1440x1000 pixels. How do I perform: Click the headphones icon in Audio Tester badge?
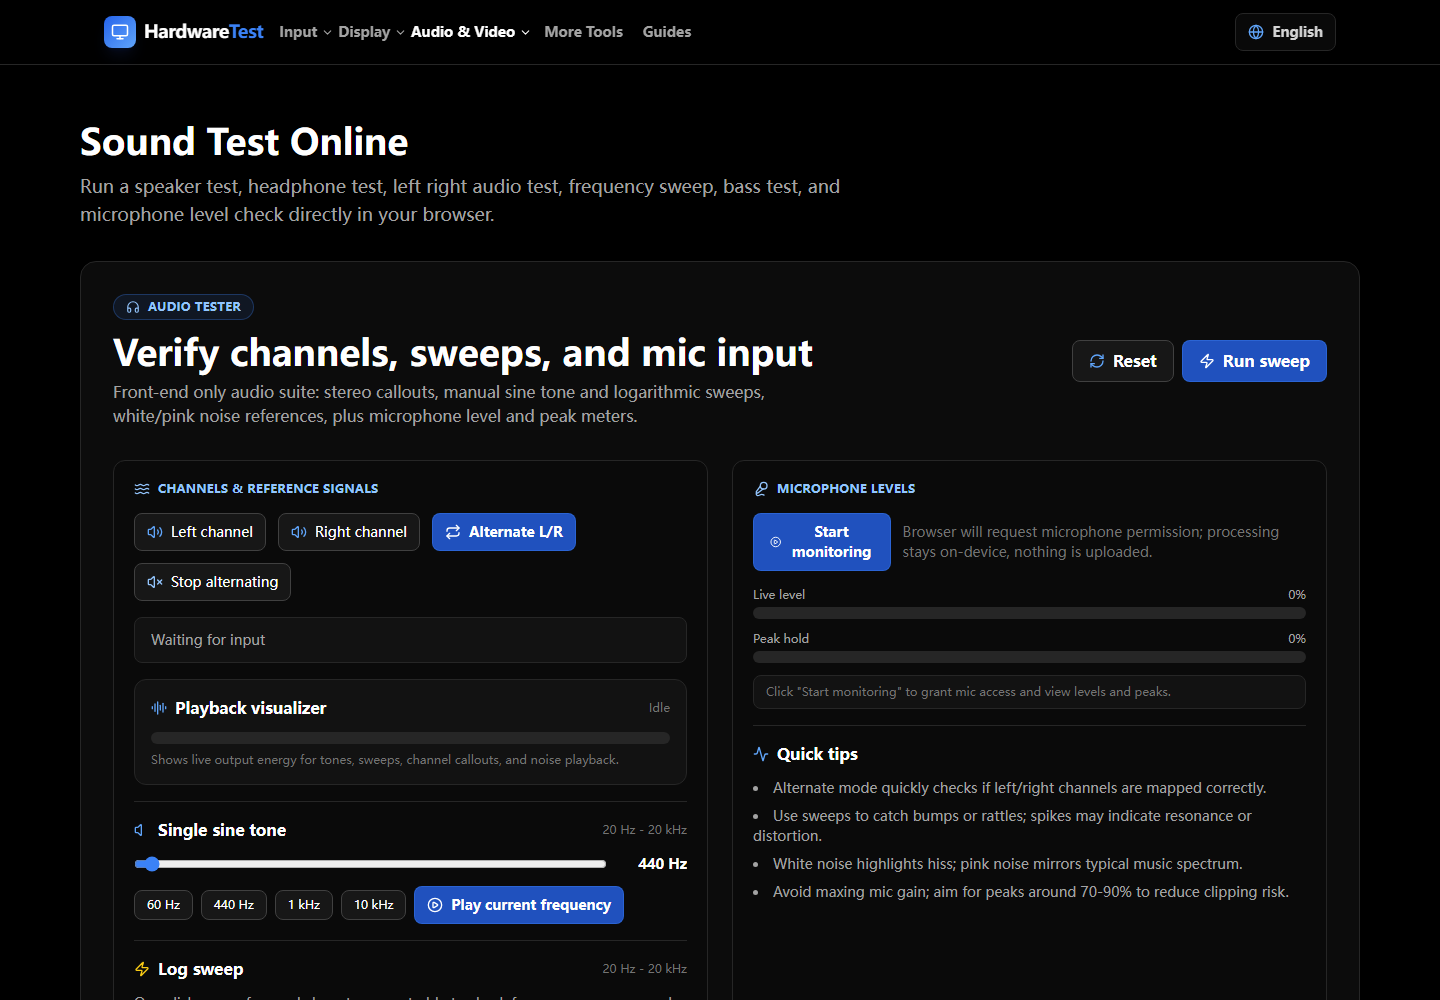click(x=133, y=307)
